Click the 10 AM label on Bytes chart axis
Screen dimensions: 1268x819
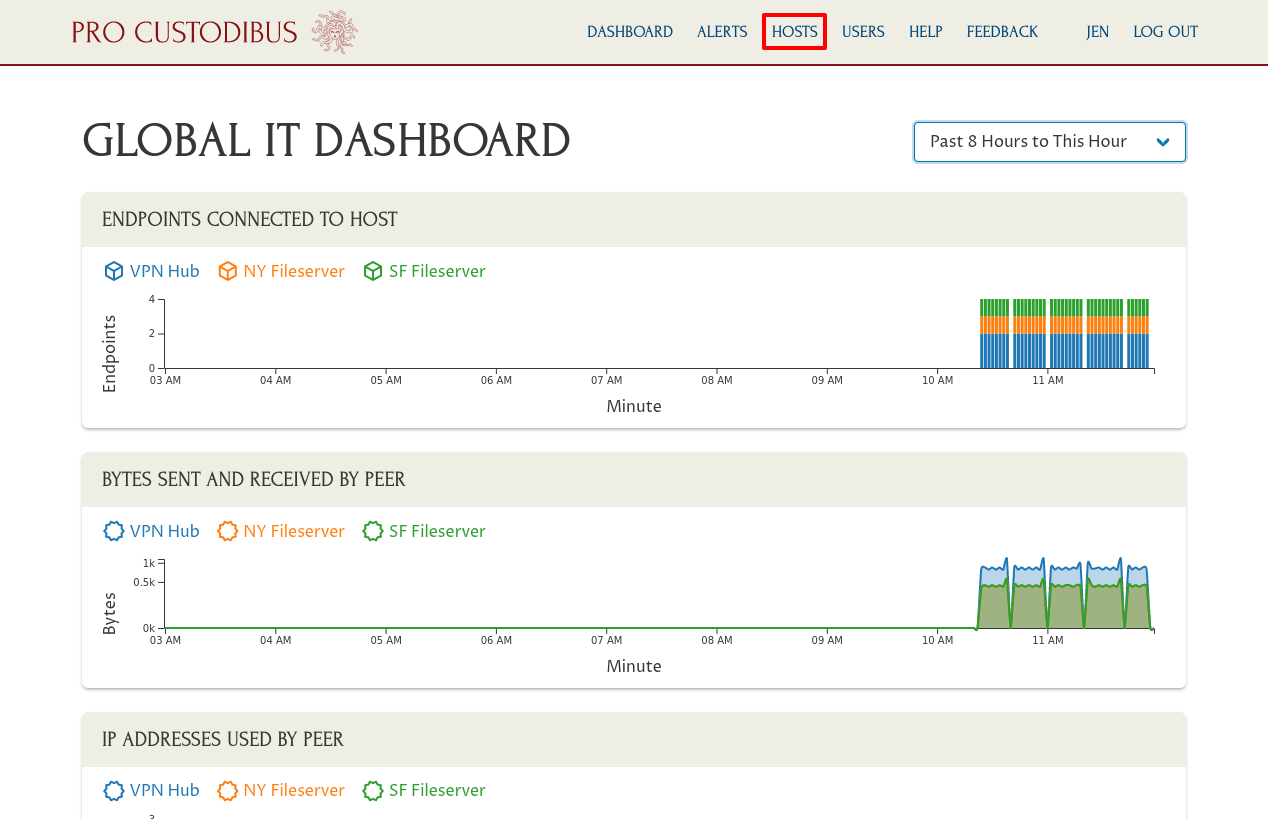pyautogui.click(x=937, y=640)
